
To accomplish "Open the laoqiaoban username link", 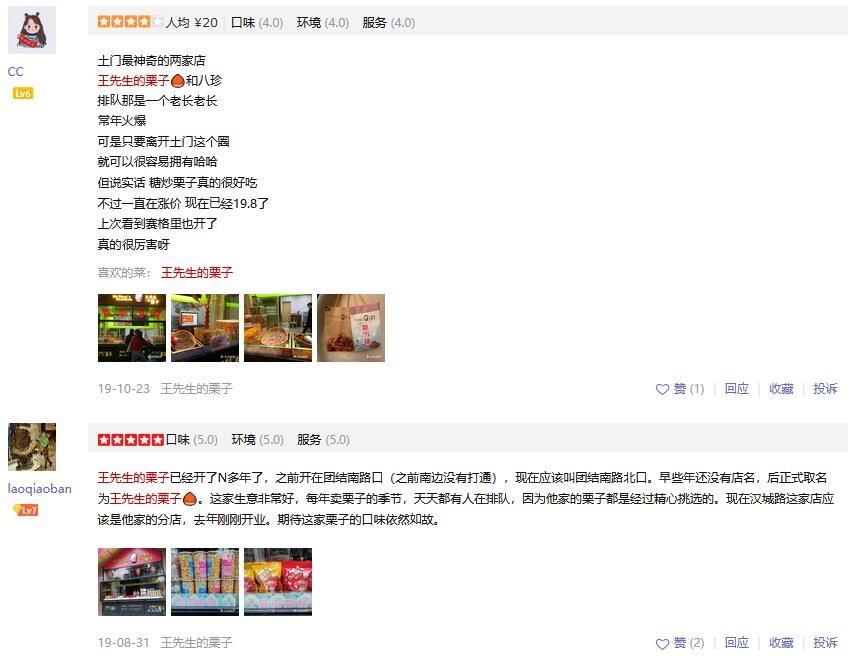I will point(39,488).
